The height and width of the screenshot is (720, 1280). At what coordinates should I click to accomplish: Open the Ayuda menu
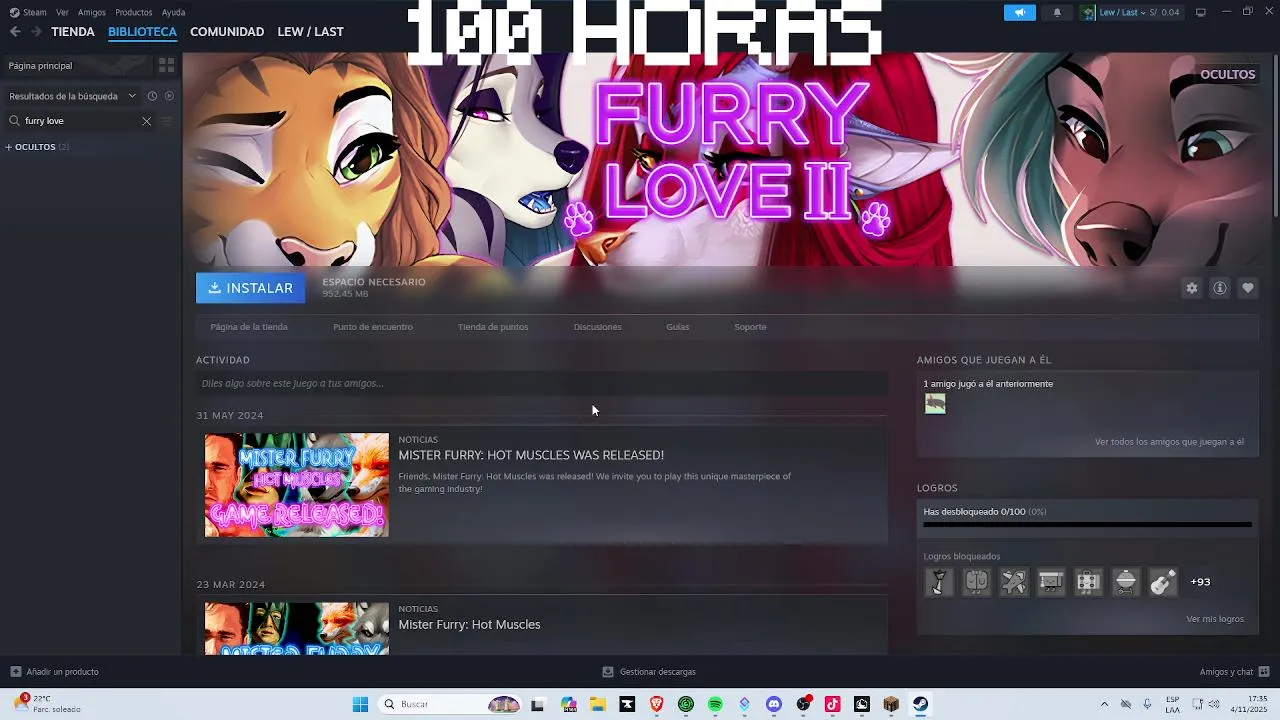click(x=173, y=12)
